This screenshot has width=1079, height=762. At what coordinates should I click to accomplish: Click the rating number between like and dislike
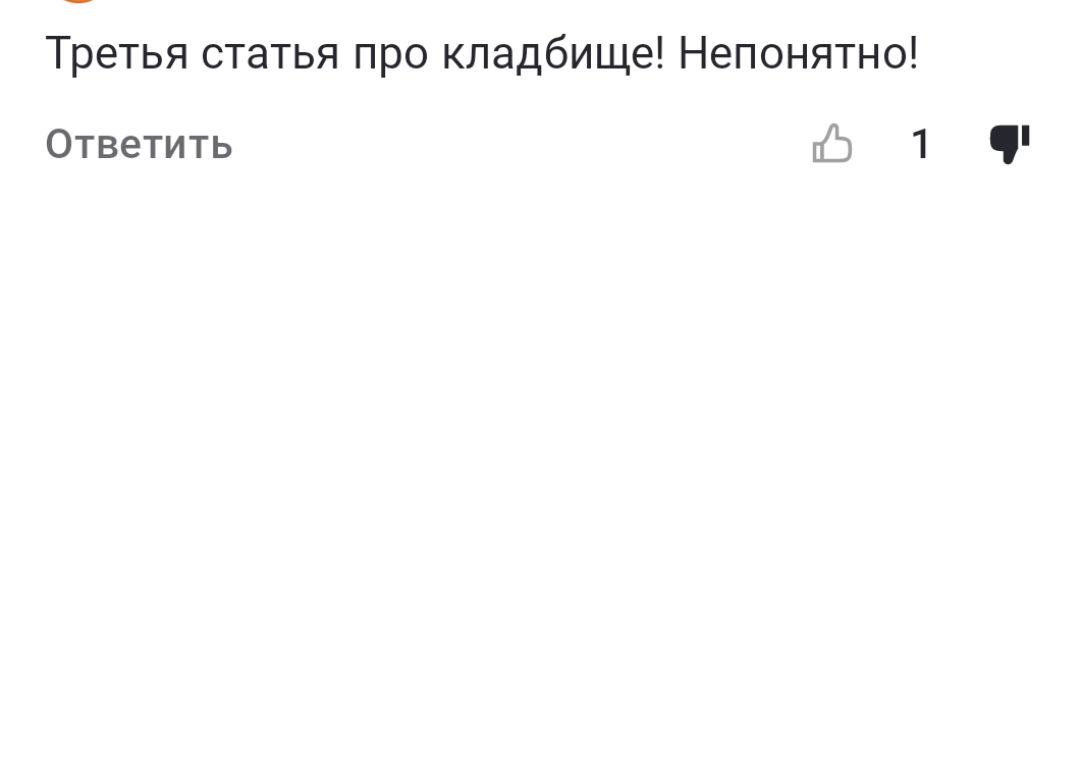pos(920,145)
